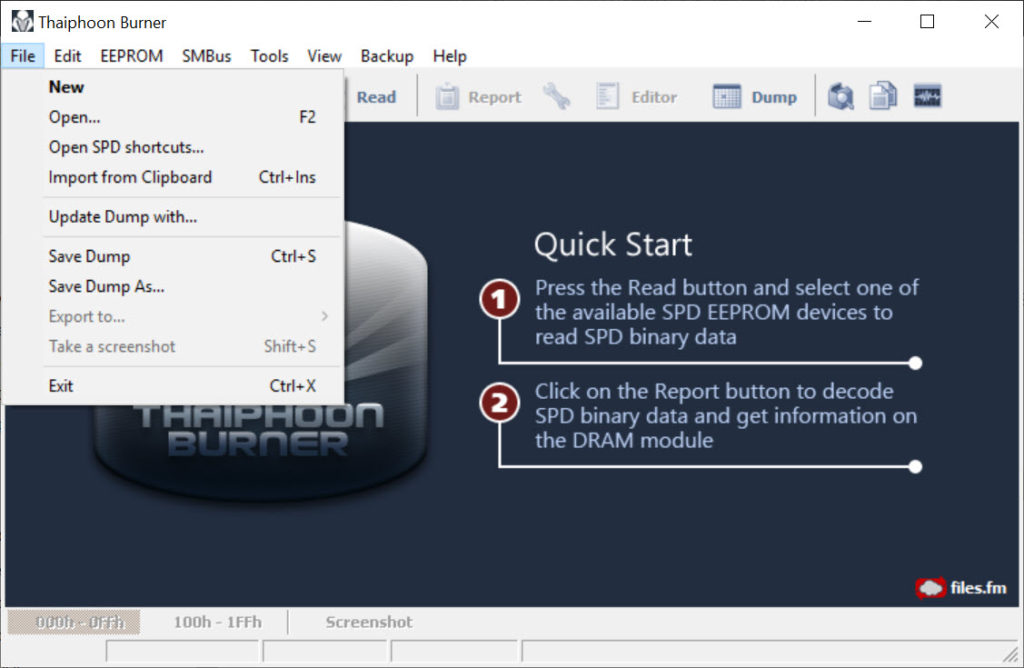This screenshot has width=1024, height=668.
Task: Open the EEPROM menu
Action: pos(131,56)
